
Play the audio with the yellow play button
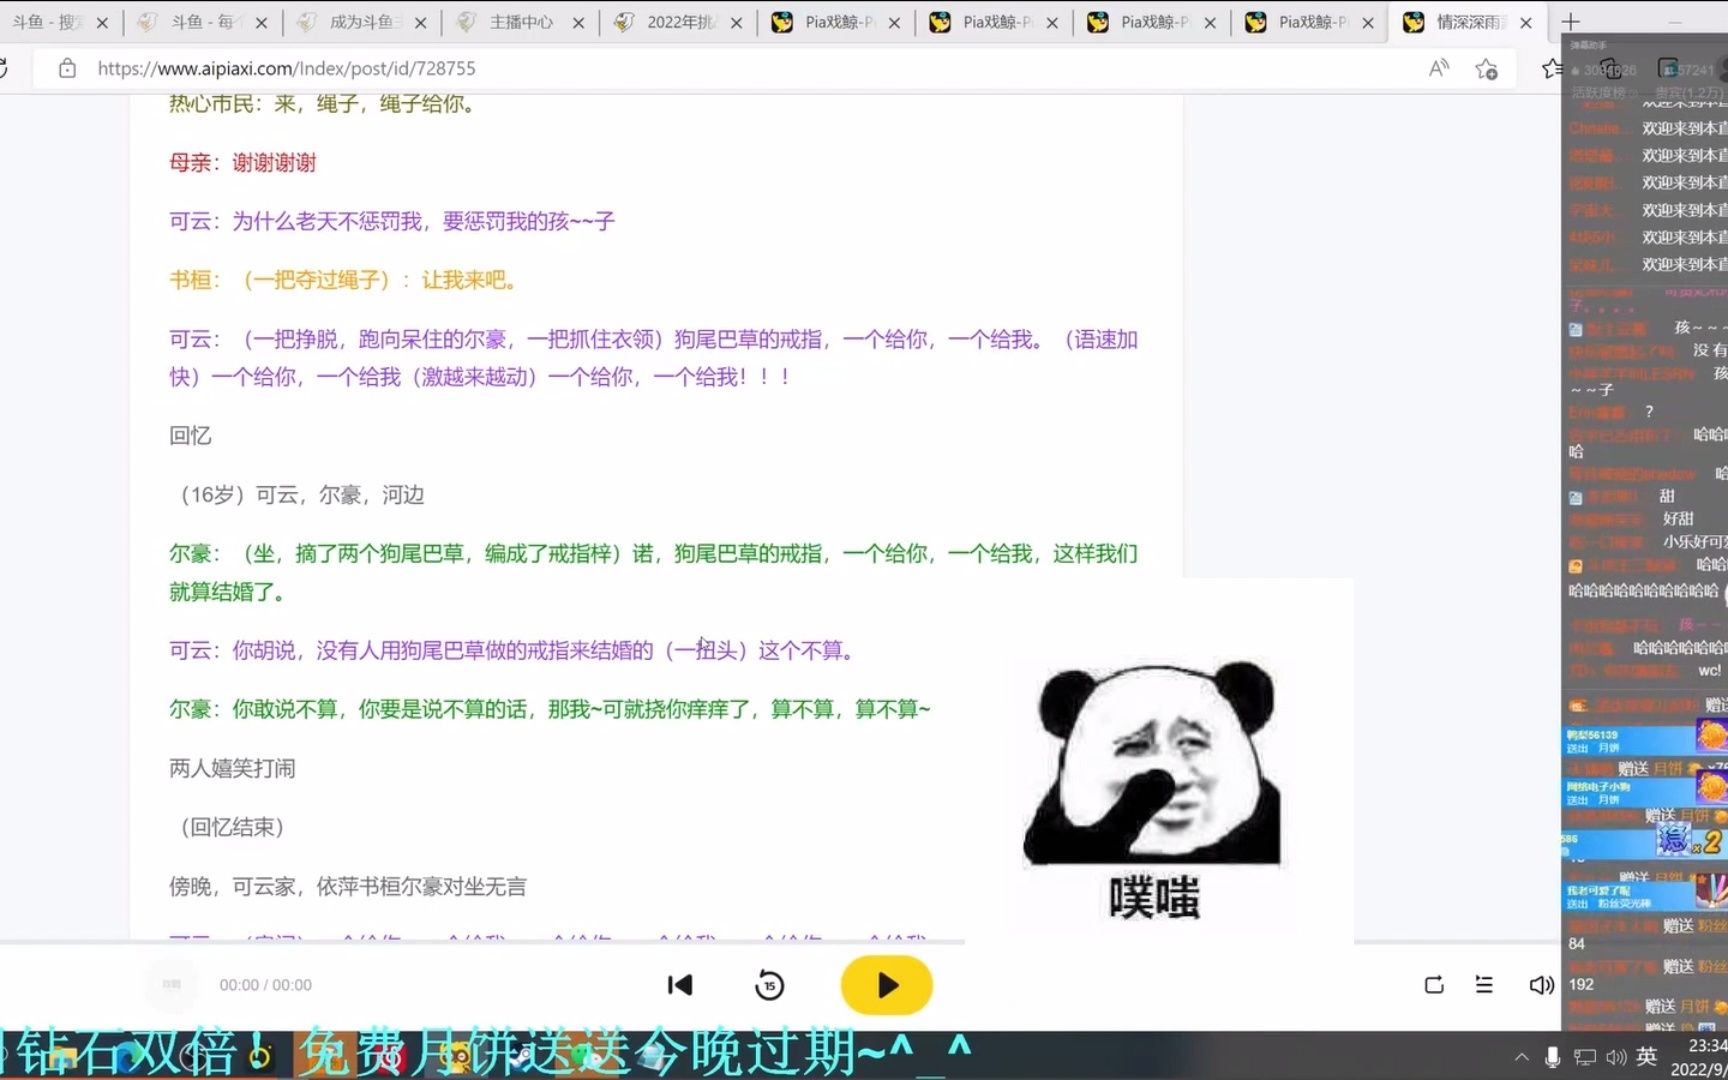pos(886,985)
